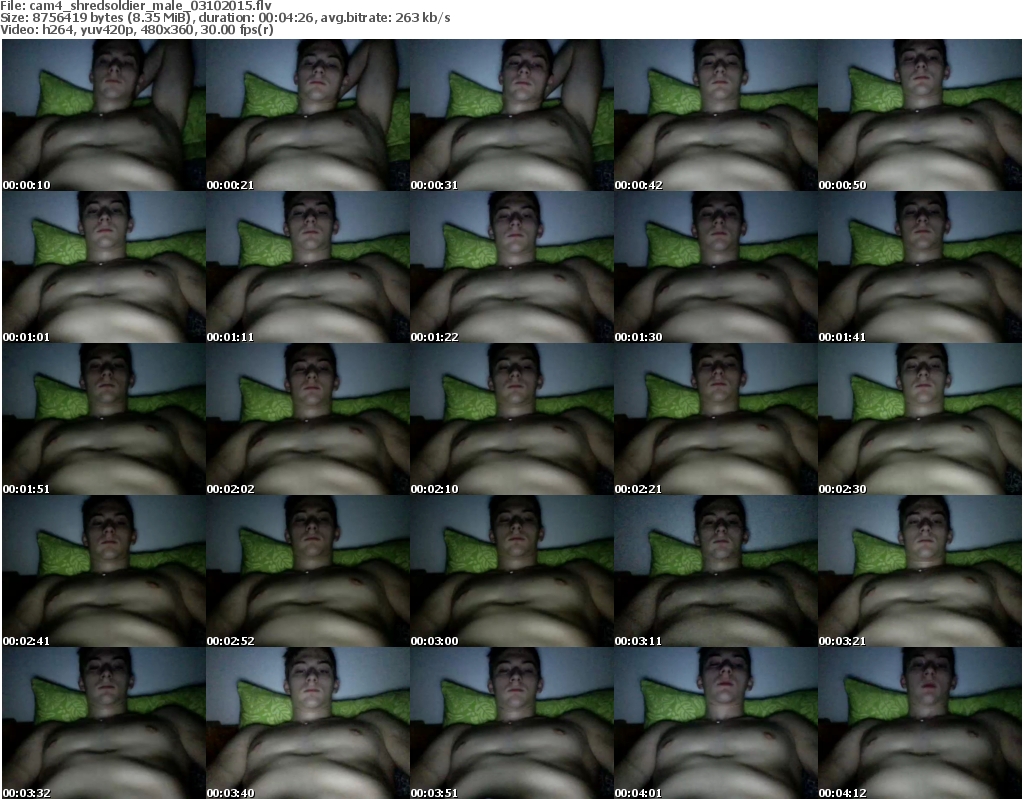Click the 'Size: 8756419 bytes' info line

point(225,18)
